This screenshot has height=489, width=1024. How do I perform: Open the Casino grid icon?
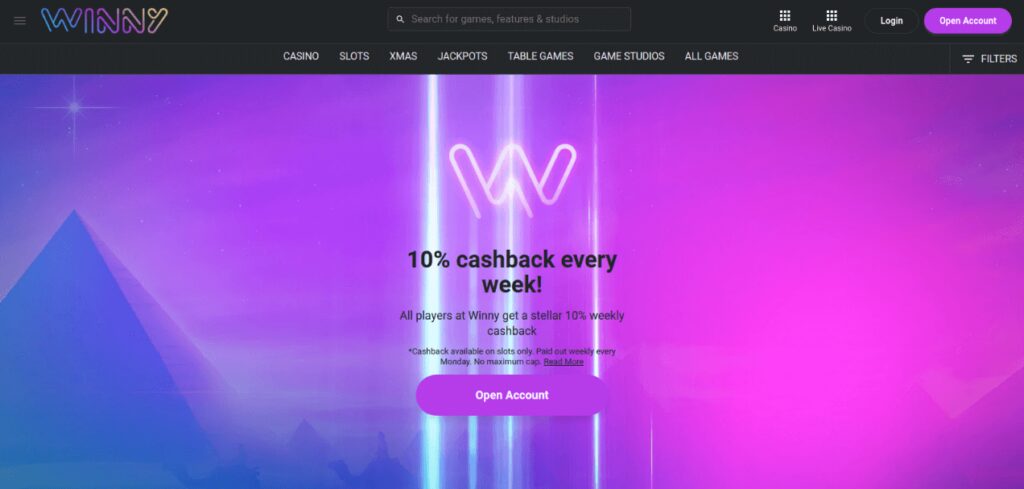tap(785, 20)
